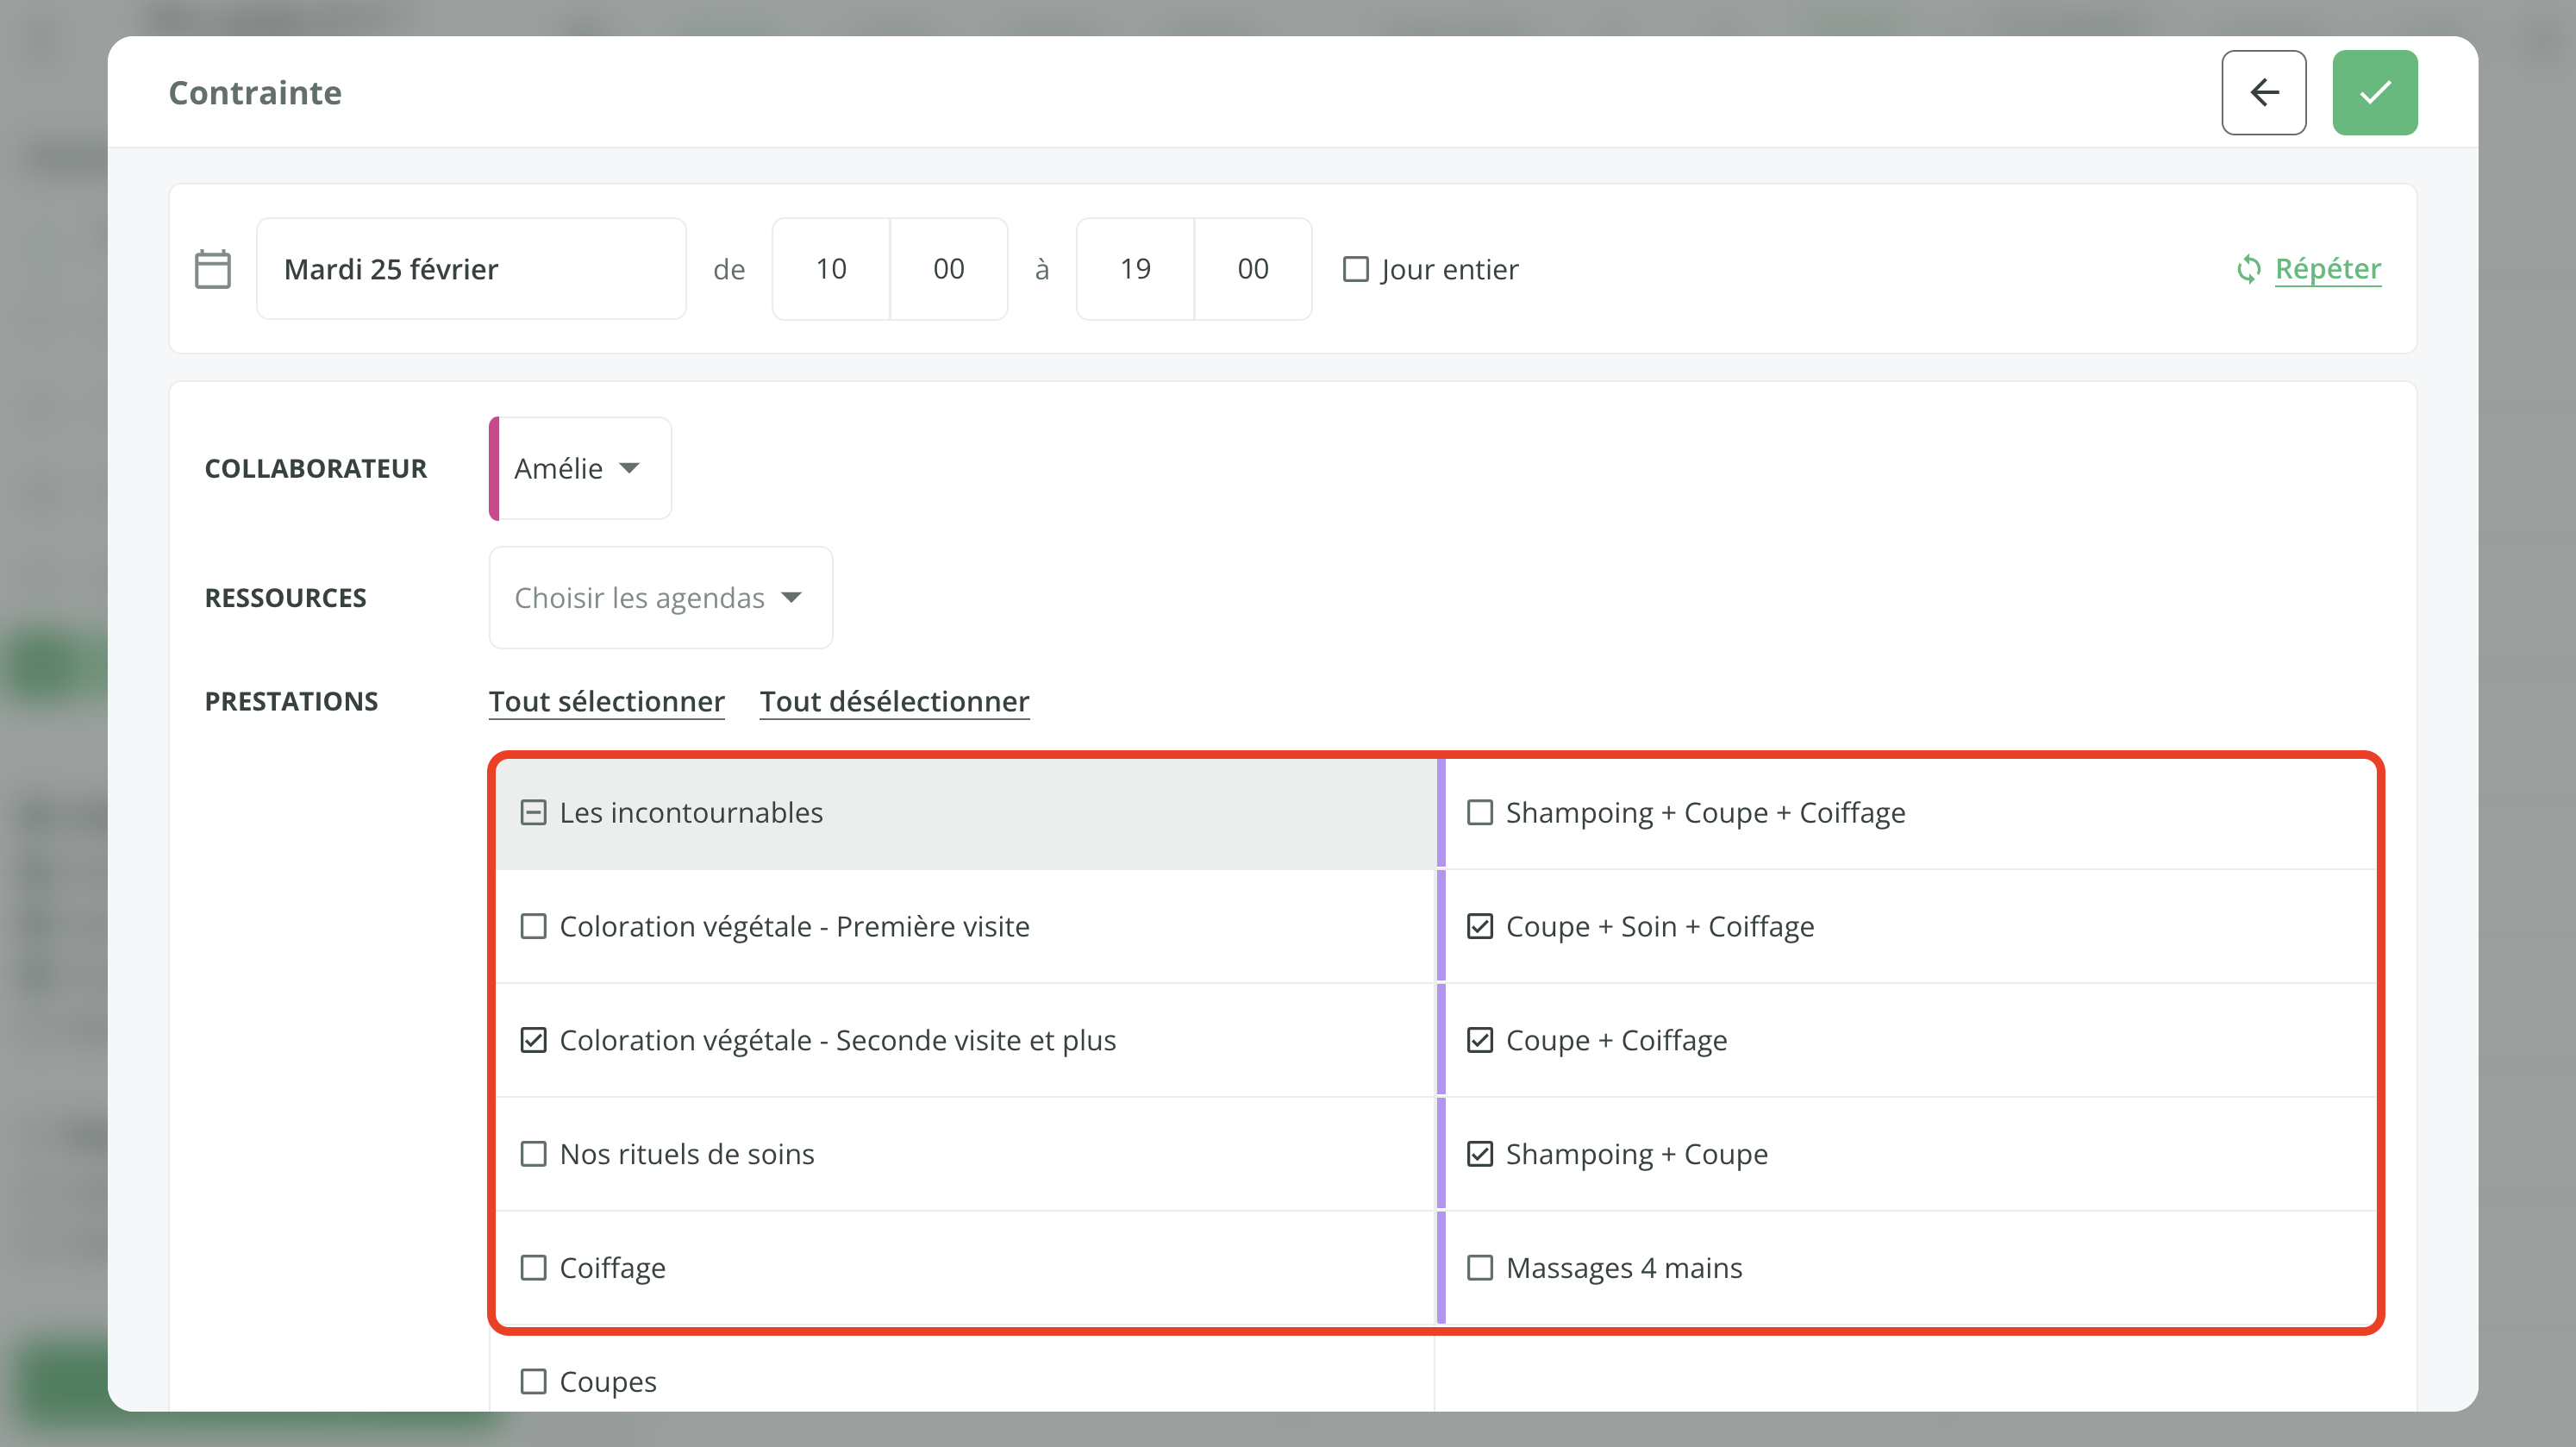Toggle the Les incontournables category checkbox
Screen dimensions: 2576x1447
534,812
